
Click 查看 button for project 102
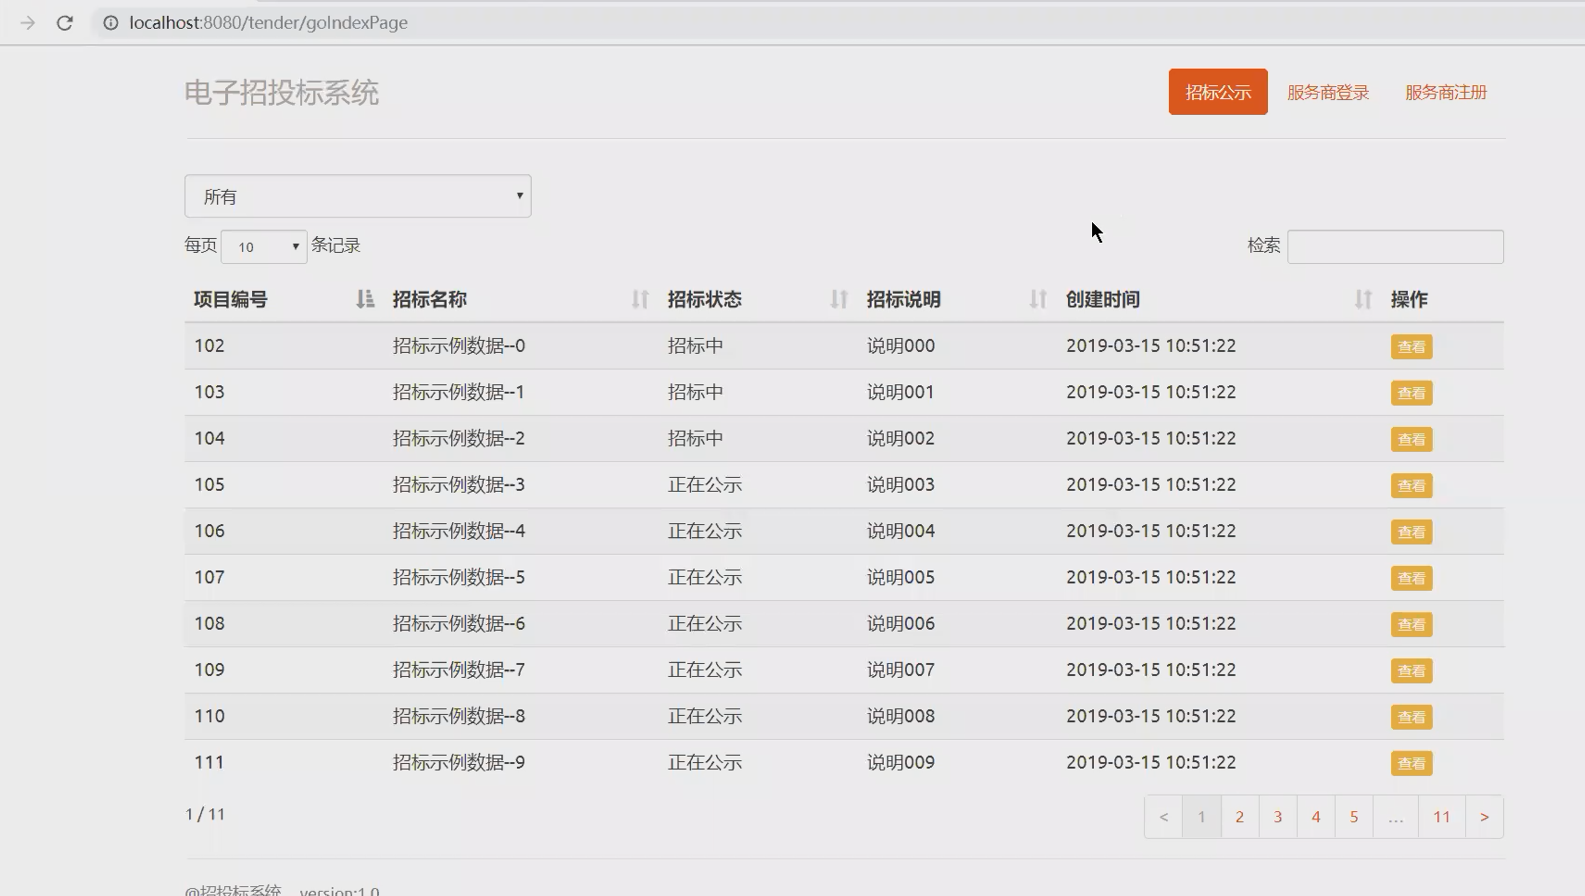(1411, 347)
